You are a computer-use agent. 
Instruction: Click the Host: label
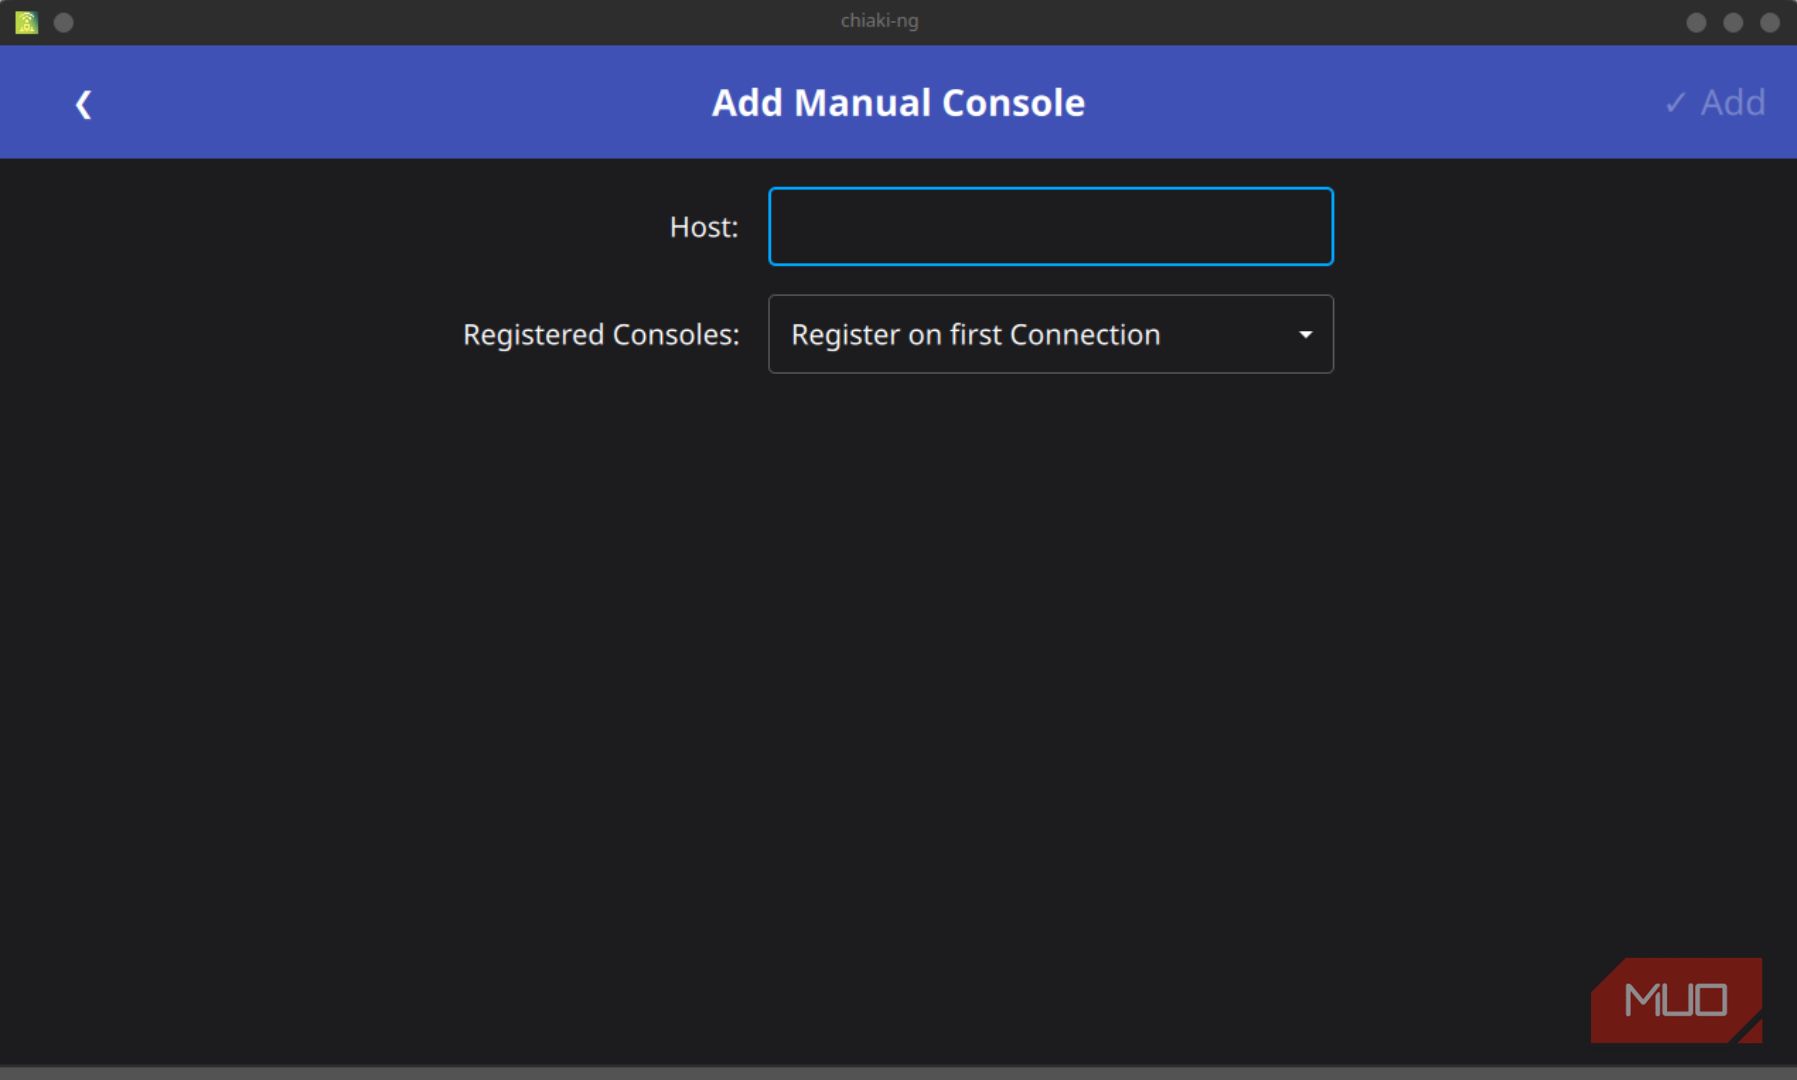[704, 227]
